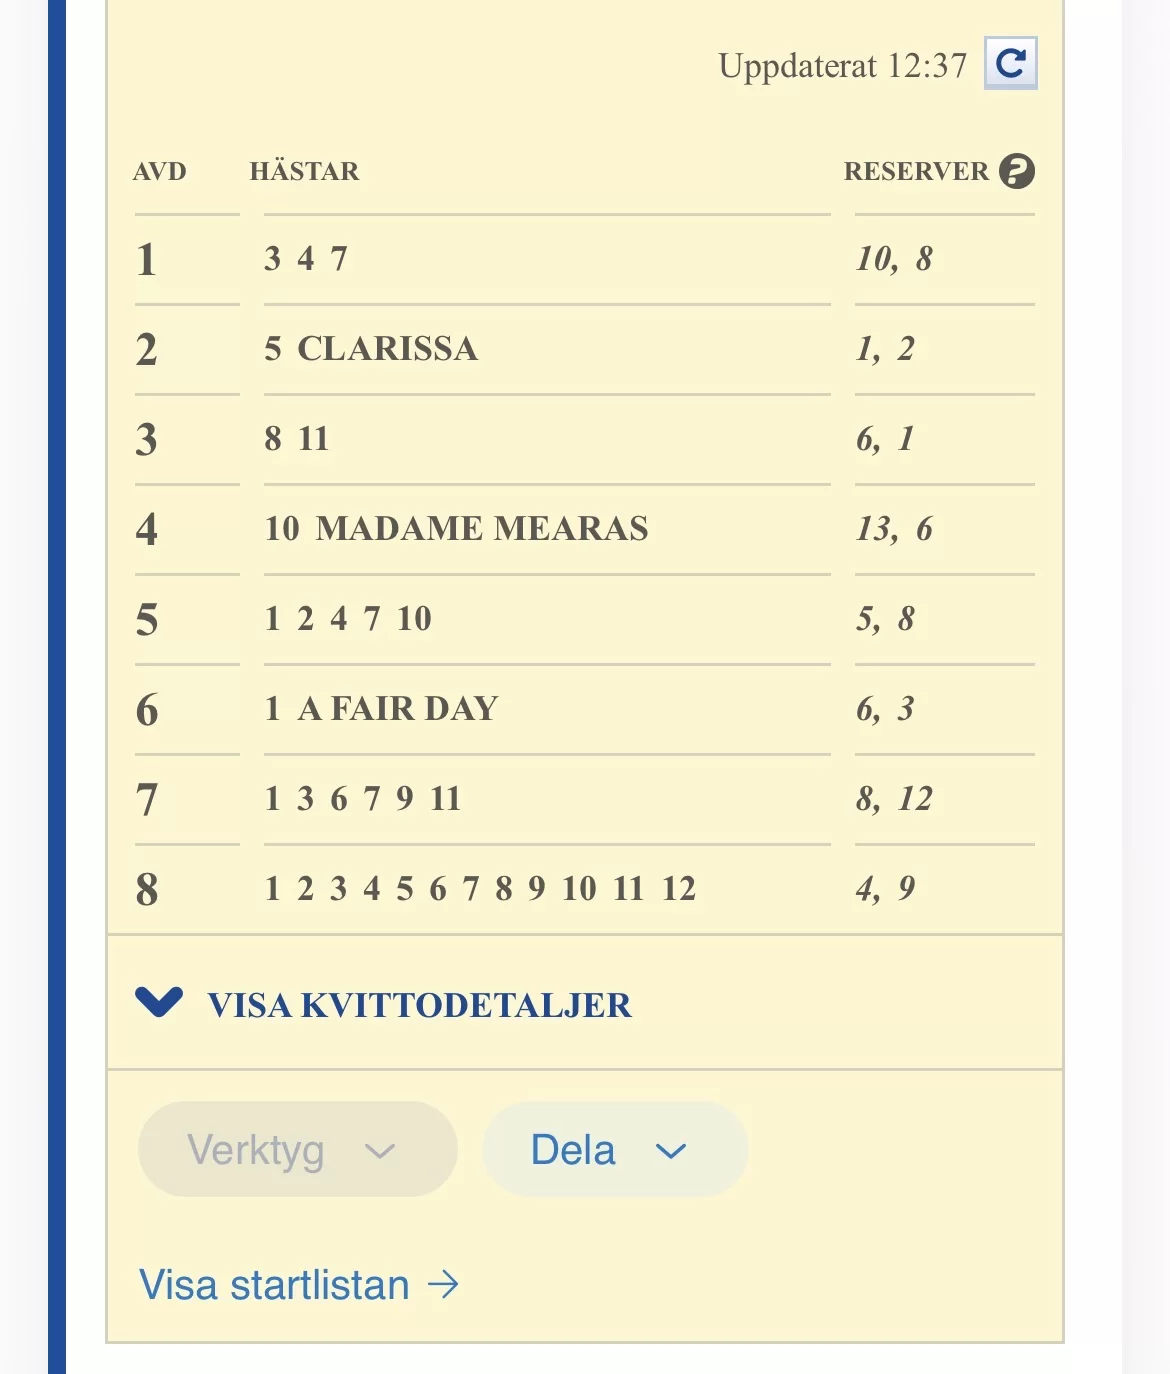1170x1374 pixels.
Task: Click the arrow after Visa startlistan
Action: tap(443, 1284)
